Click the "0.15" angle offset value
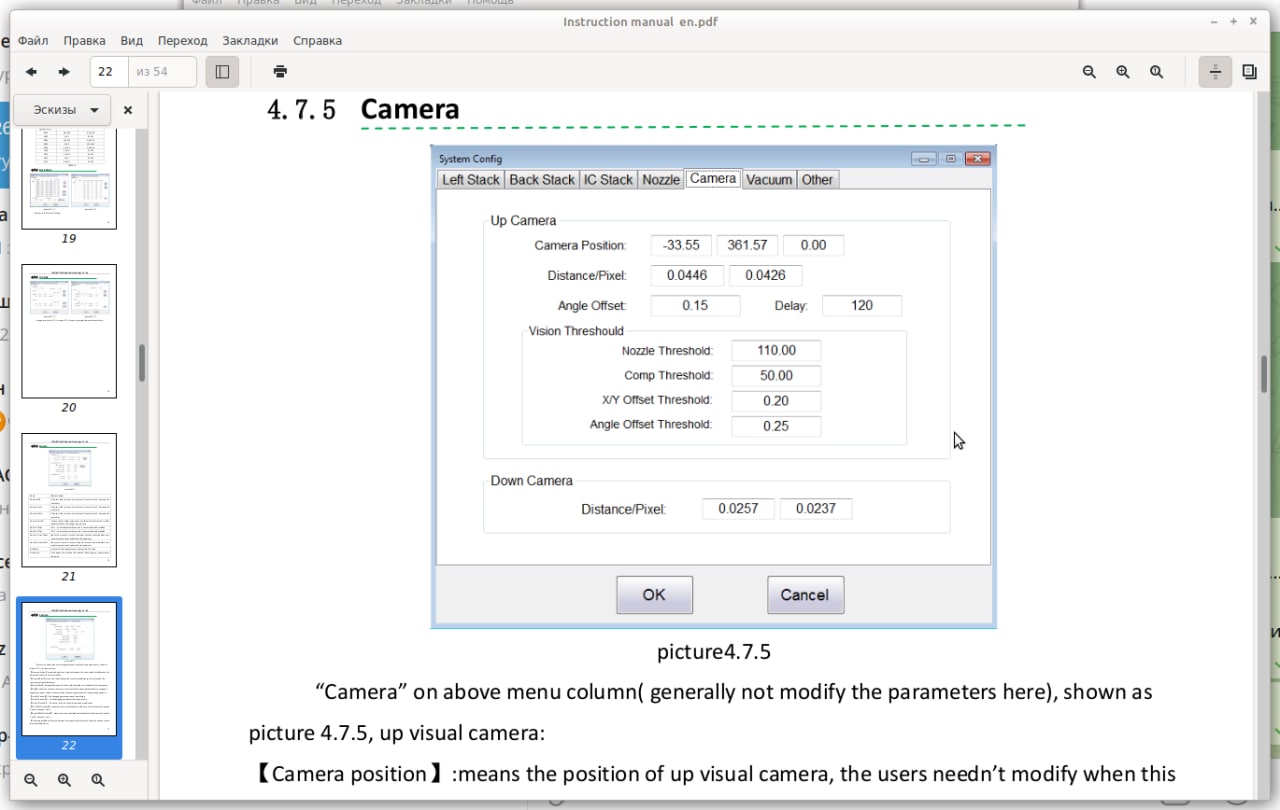1280x810 pixels. (x=695, y=306)
